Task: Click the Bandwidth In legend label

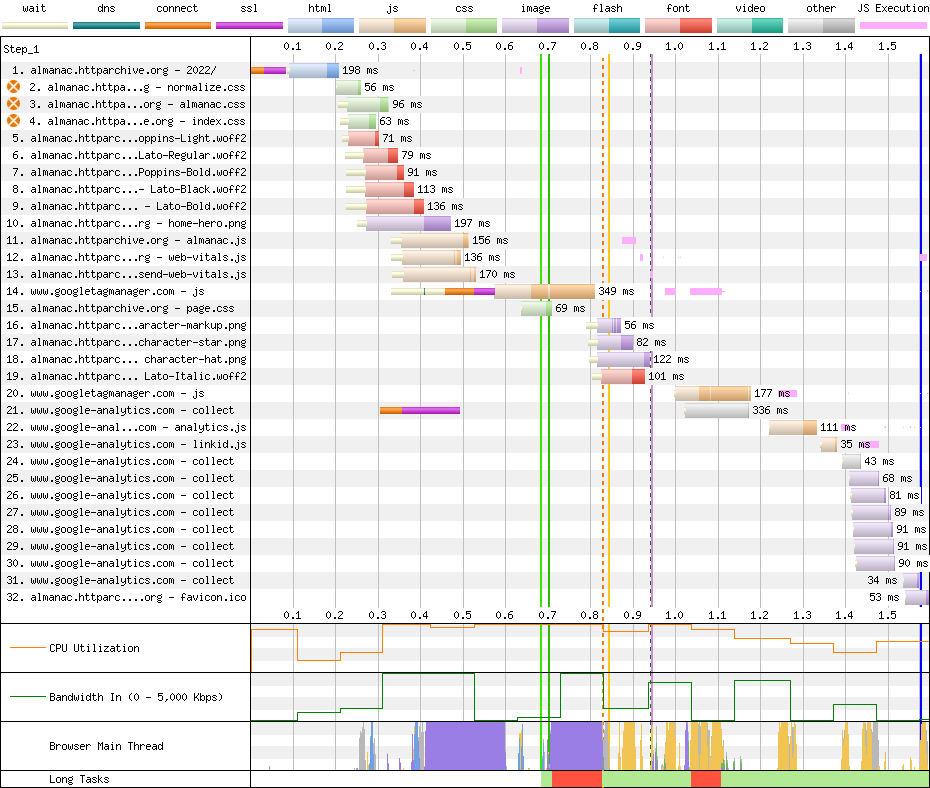Action: [x=135, y=697]
